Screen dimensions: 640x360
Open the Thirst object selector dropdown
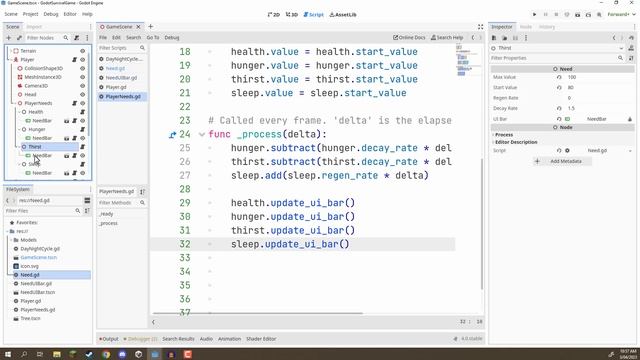[621, 48]
